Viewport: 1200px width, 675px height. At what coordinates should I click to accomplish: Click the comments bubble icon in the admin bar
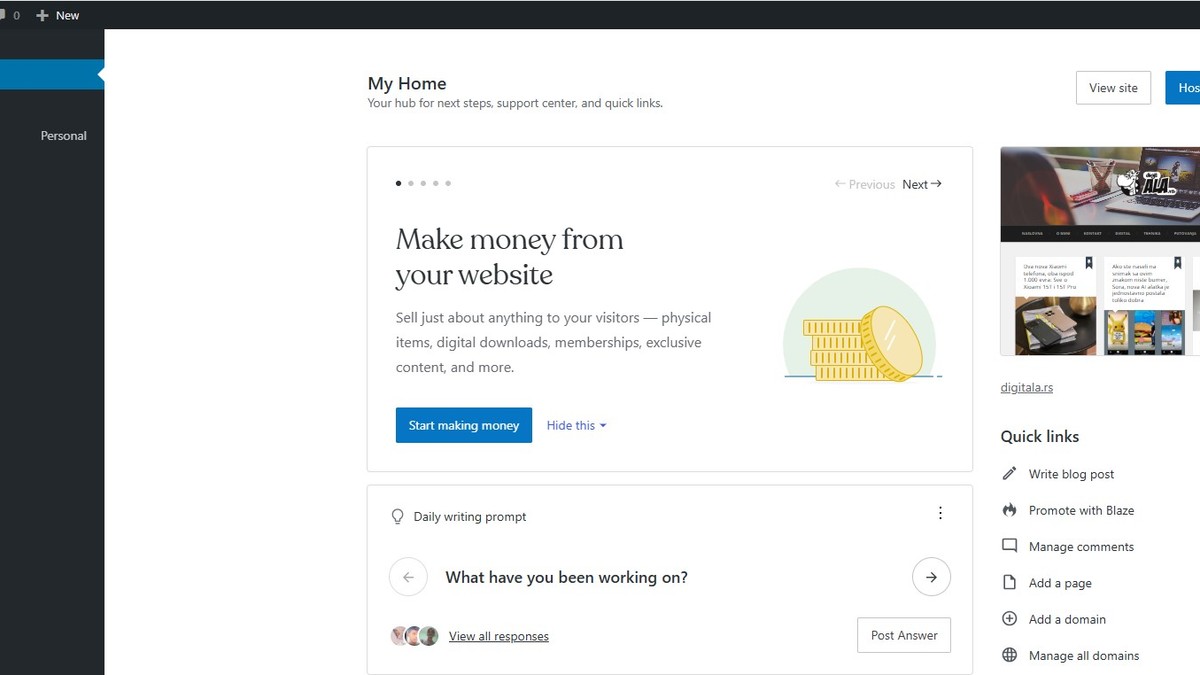[4, 15]
